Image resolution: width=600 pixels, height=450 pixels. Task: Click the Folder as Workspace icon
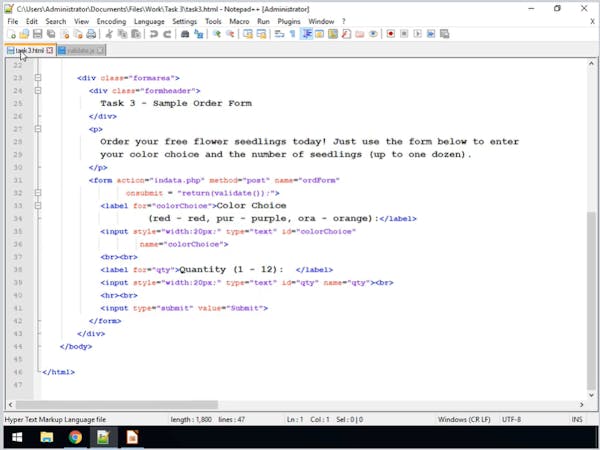(x=360, y=34)
